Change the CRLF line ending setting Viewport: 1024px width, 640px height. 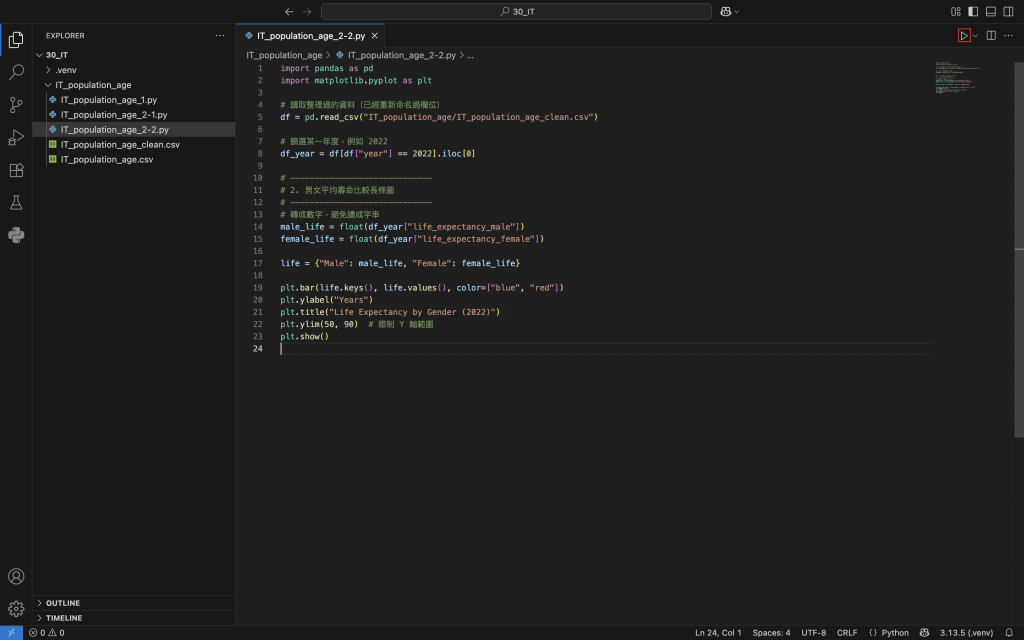point(847,633)
